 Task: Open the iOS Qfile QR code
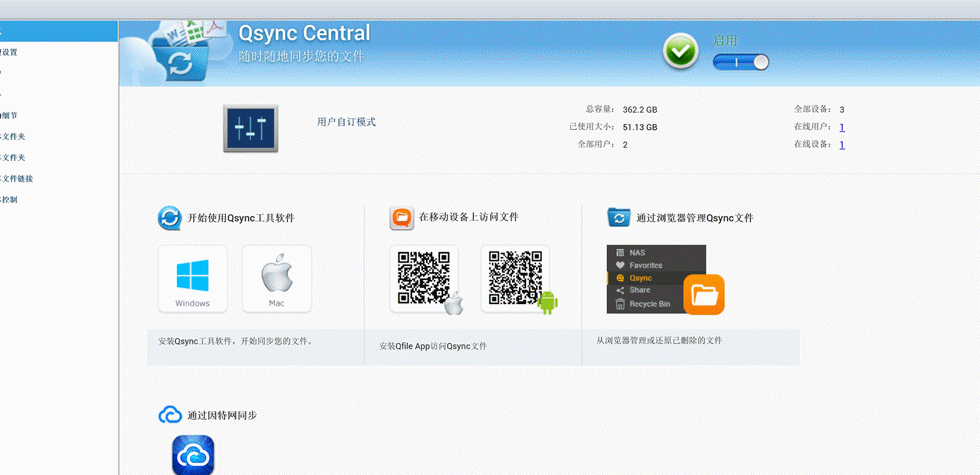pyautogui.click(x=424, y=279)
